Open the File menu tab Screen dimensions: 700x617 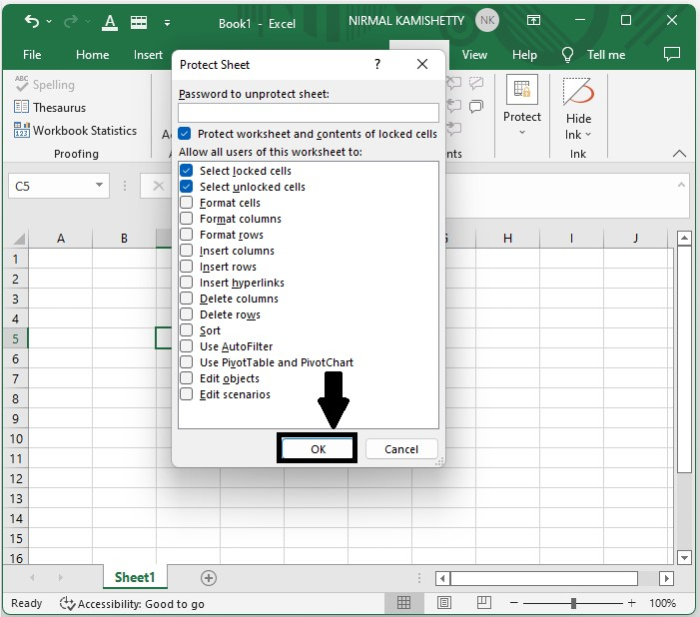[32, 55]
